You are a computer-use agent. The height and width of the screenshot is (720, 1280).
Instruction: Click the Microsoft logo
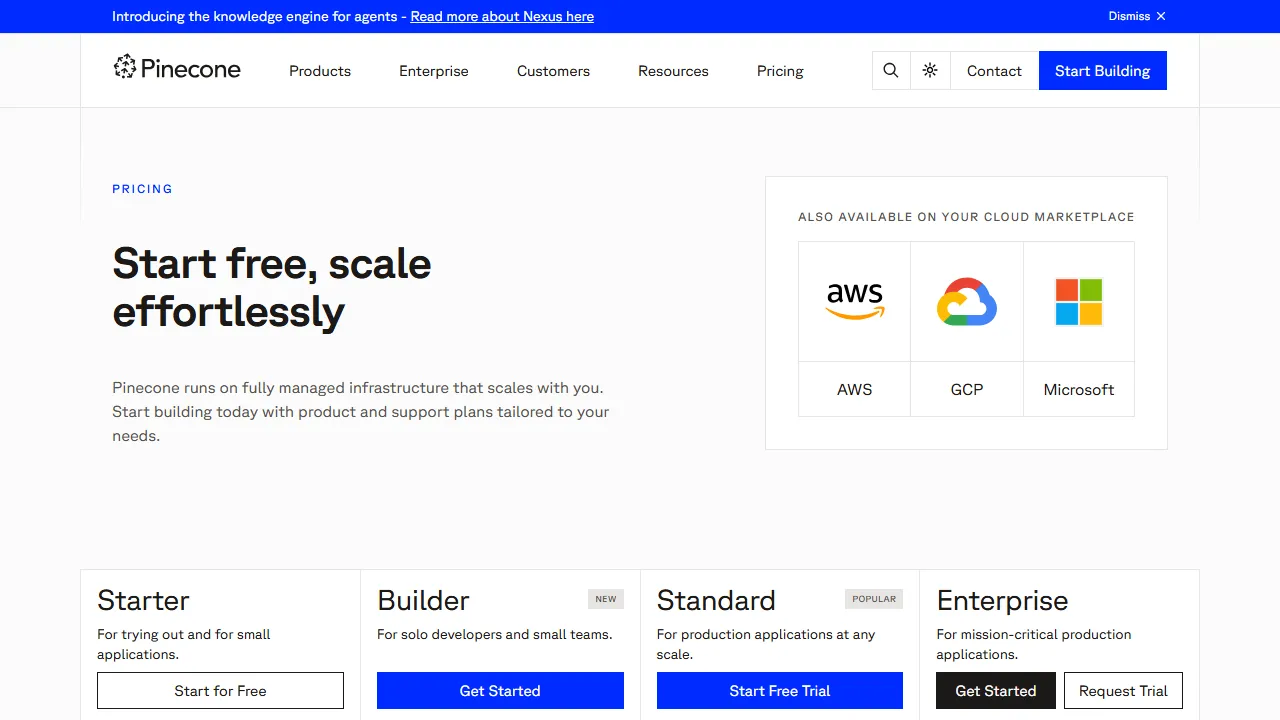(1079, 301)
